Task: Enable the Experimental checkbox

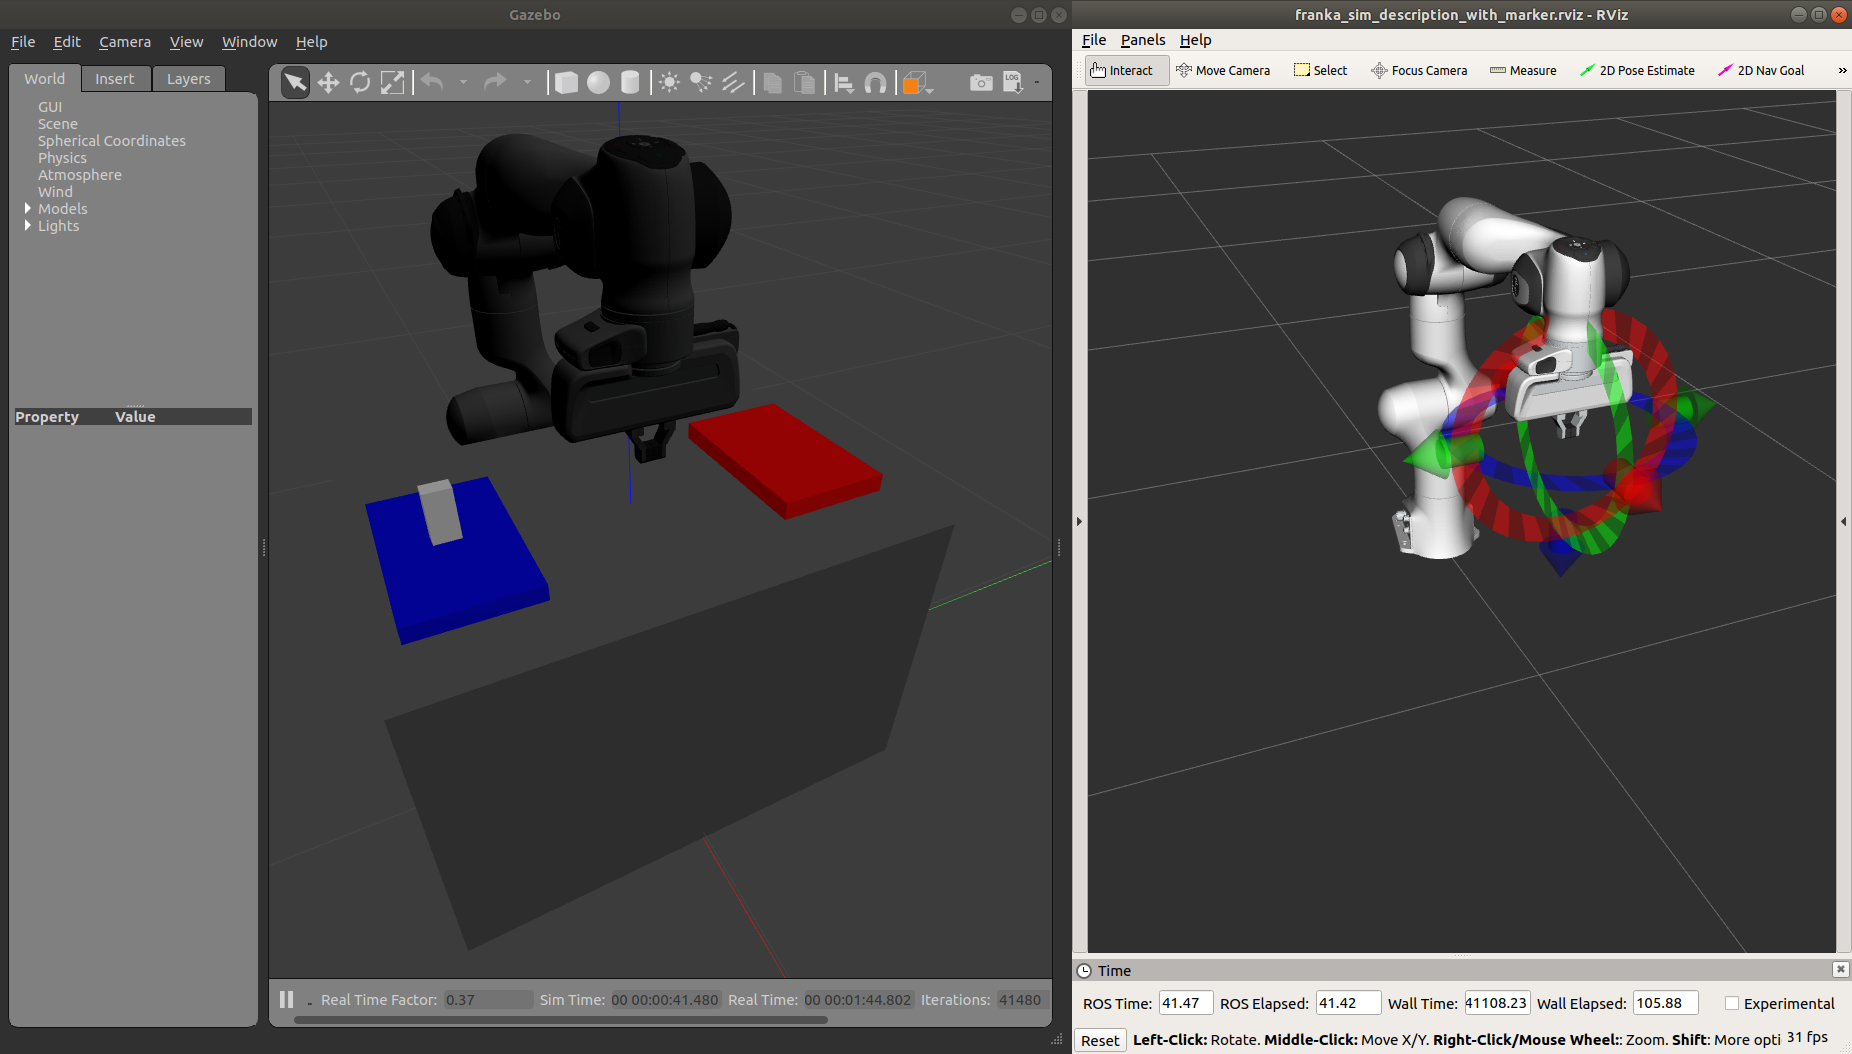Action: coord(1732,1003)
